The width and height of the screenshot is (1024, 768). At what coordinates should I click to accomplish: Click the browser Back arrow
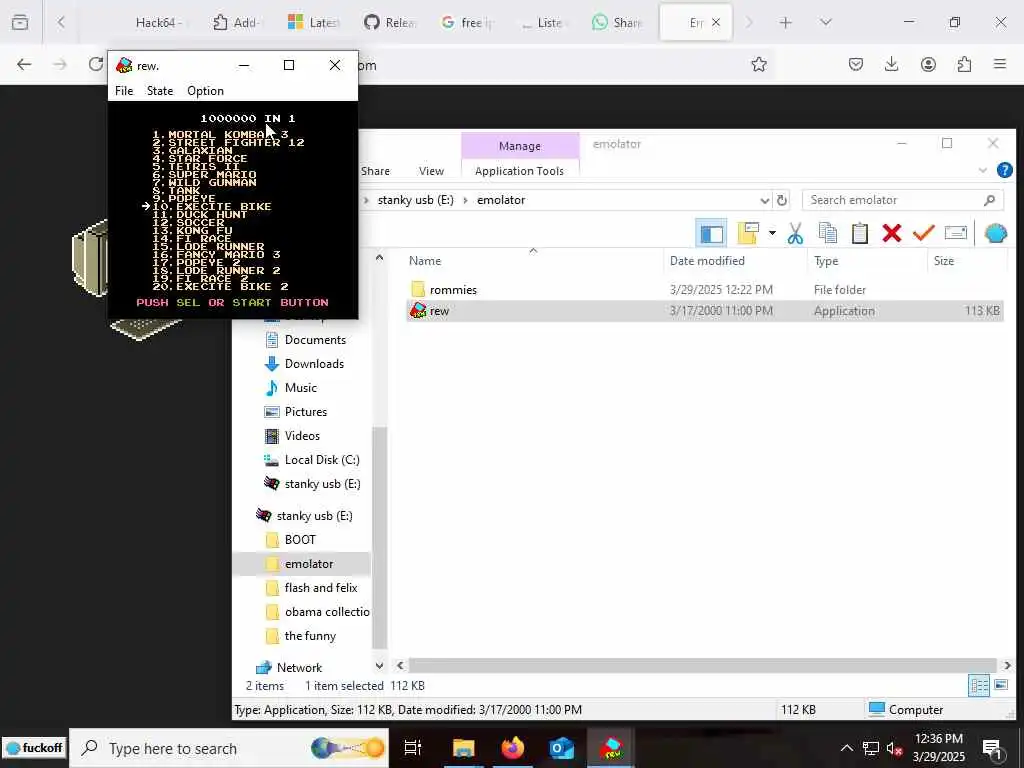click(x=24, y=64)
